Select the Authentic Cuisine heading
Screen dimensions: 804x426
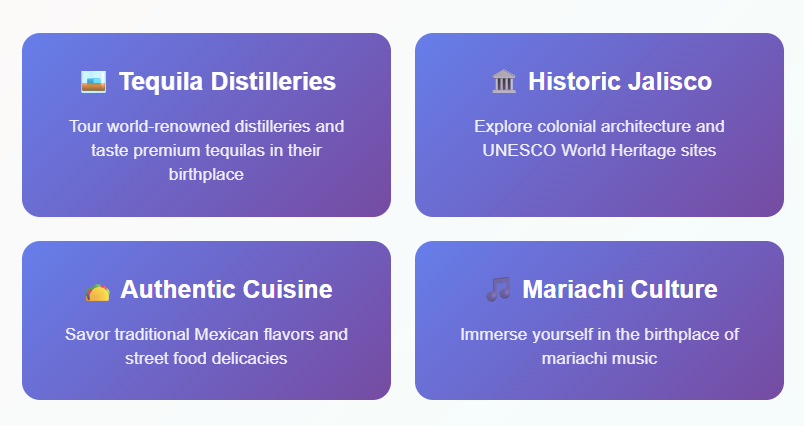tap(226, 289)
